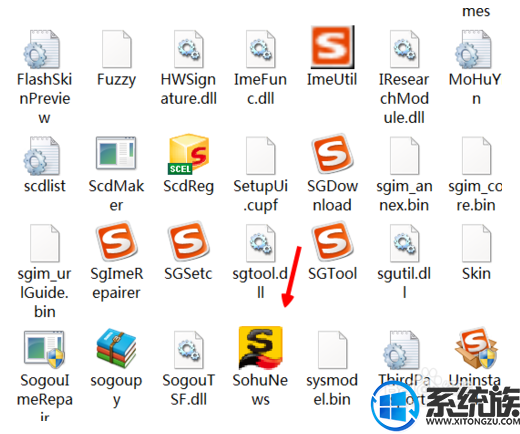The height and width of the screenshot is (434, 520).
Task: Click the 'sysmodel.bin' file name
Action: click(332, 390)
